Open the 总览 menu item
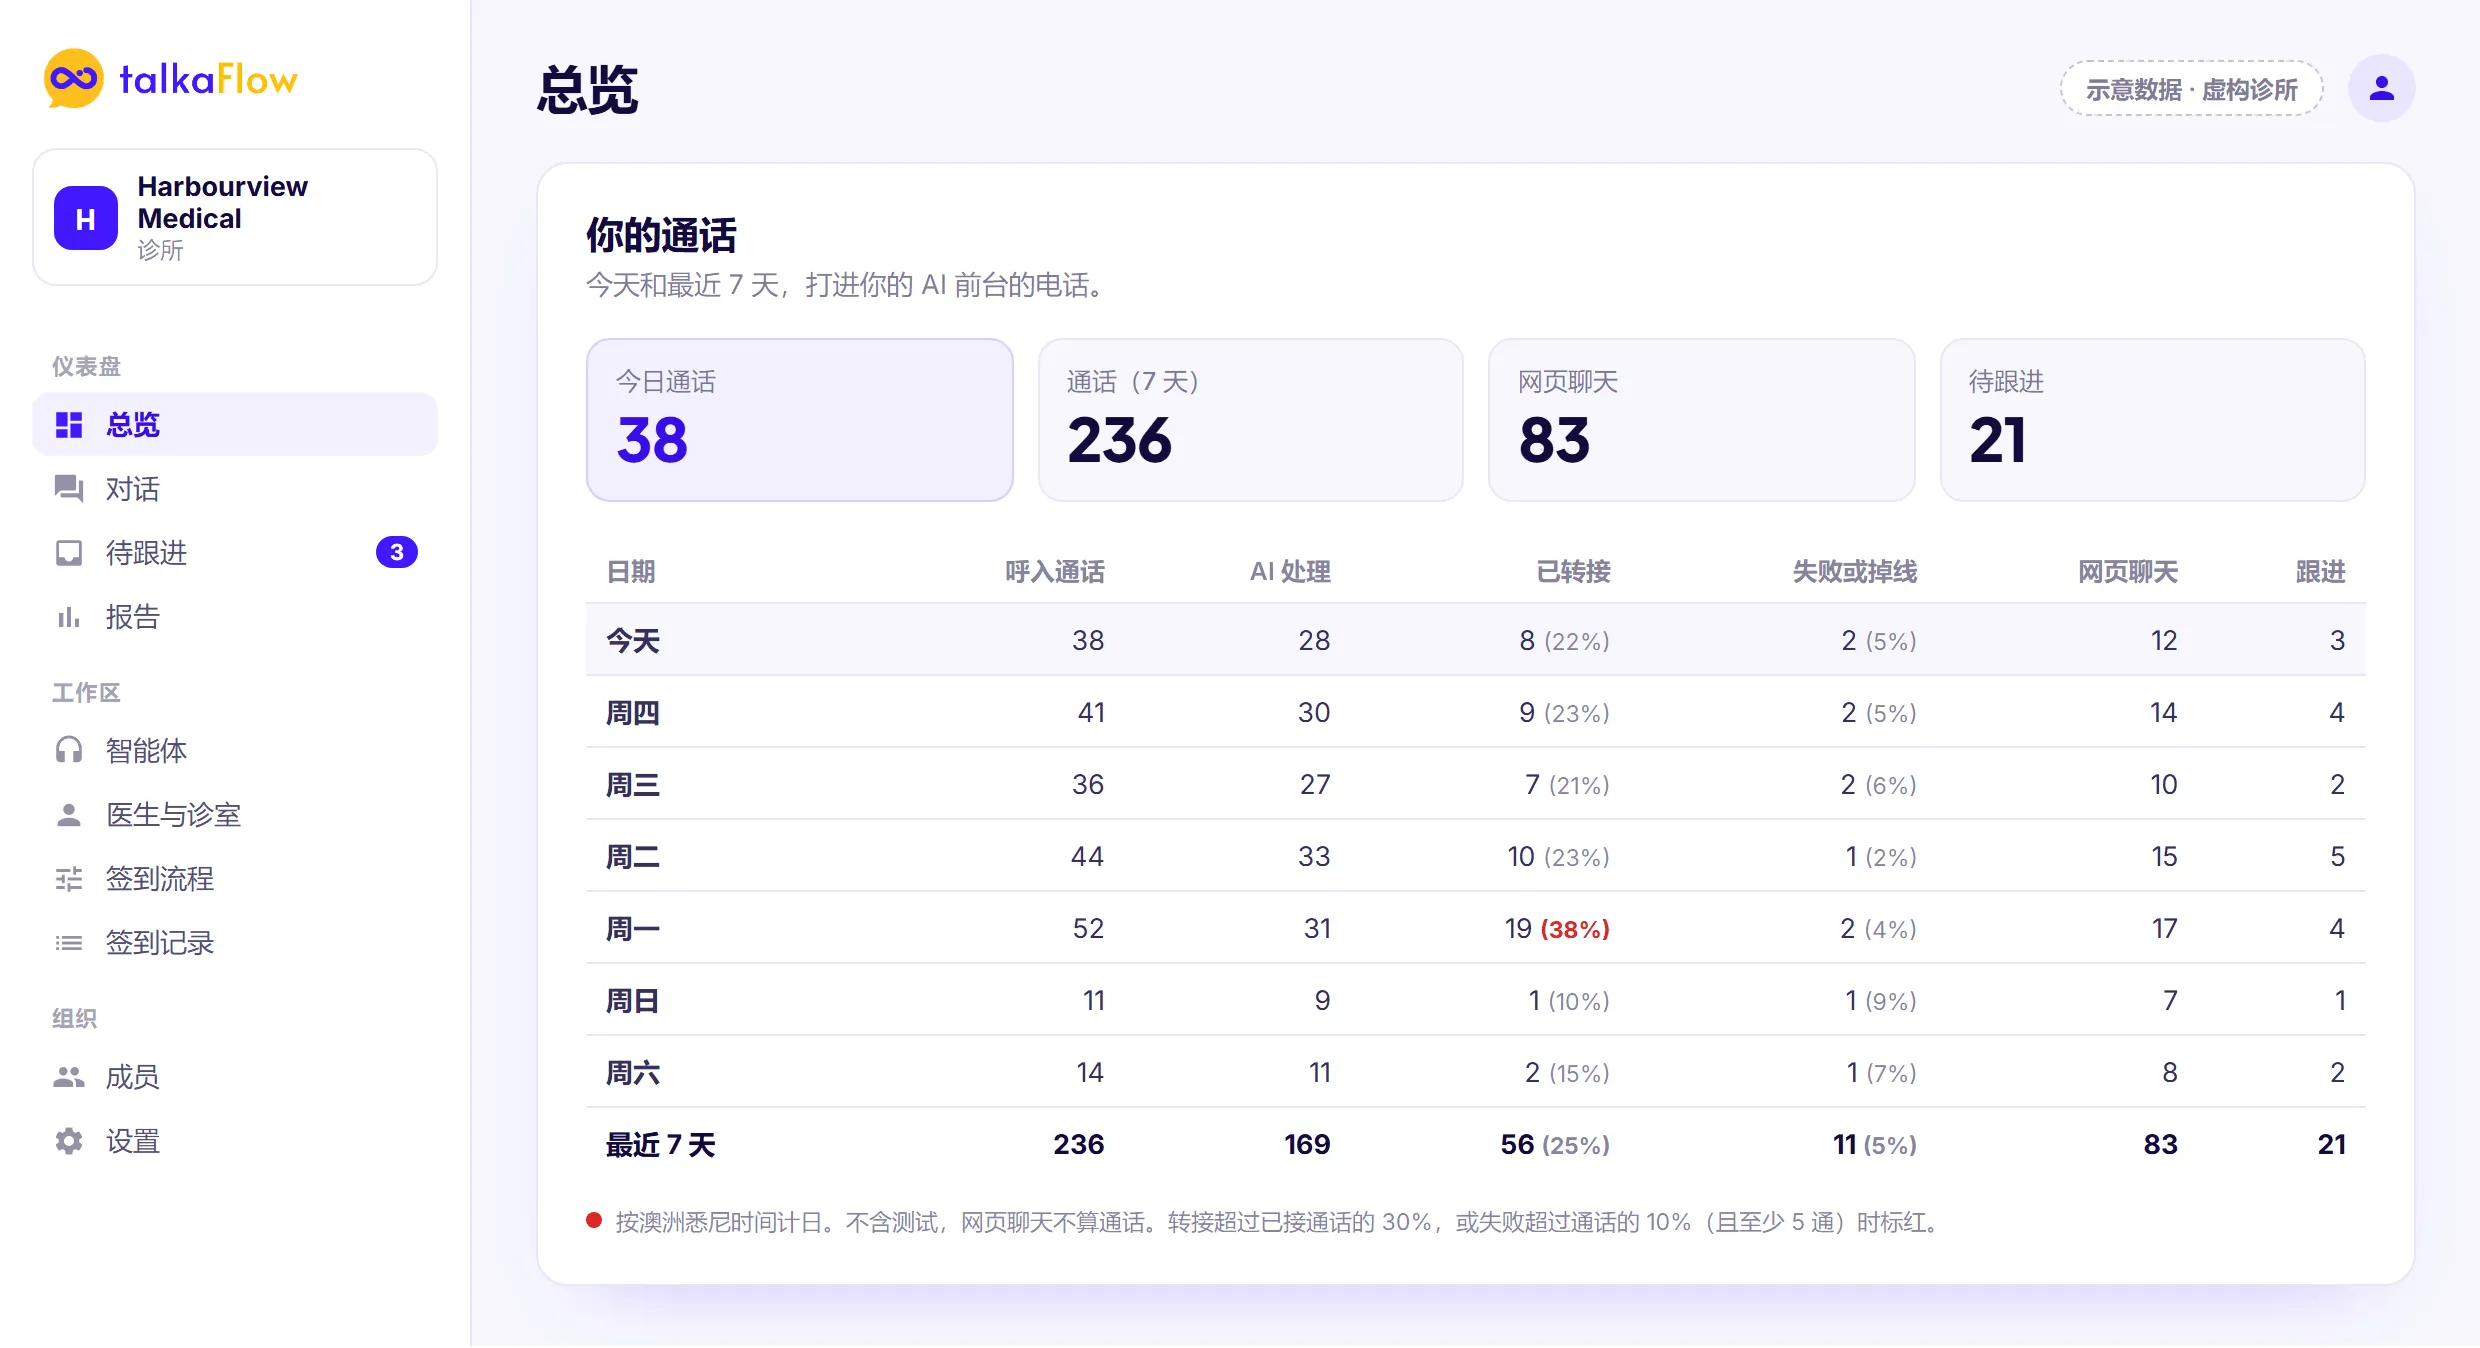 click(x=235, y=424)
